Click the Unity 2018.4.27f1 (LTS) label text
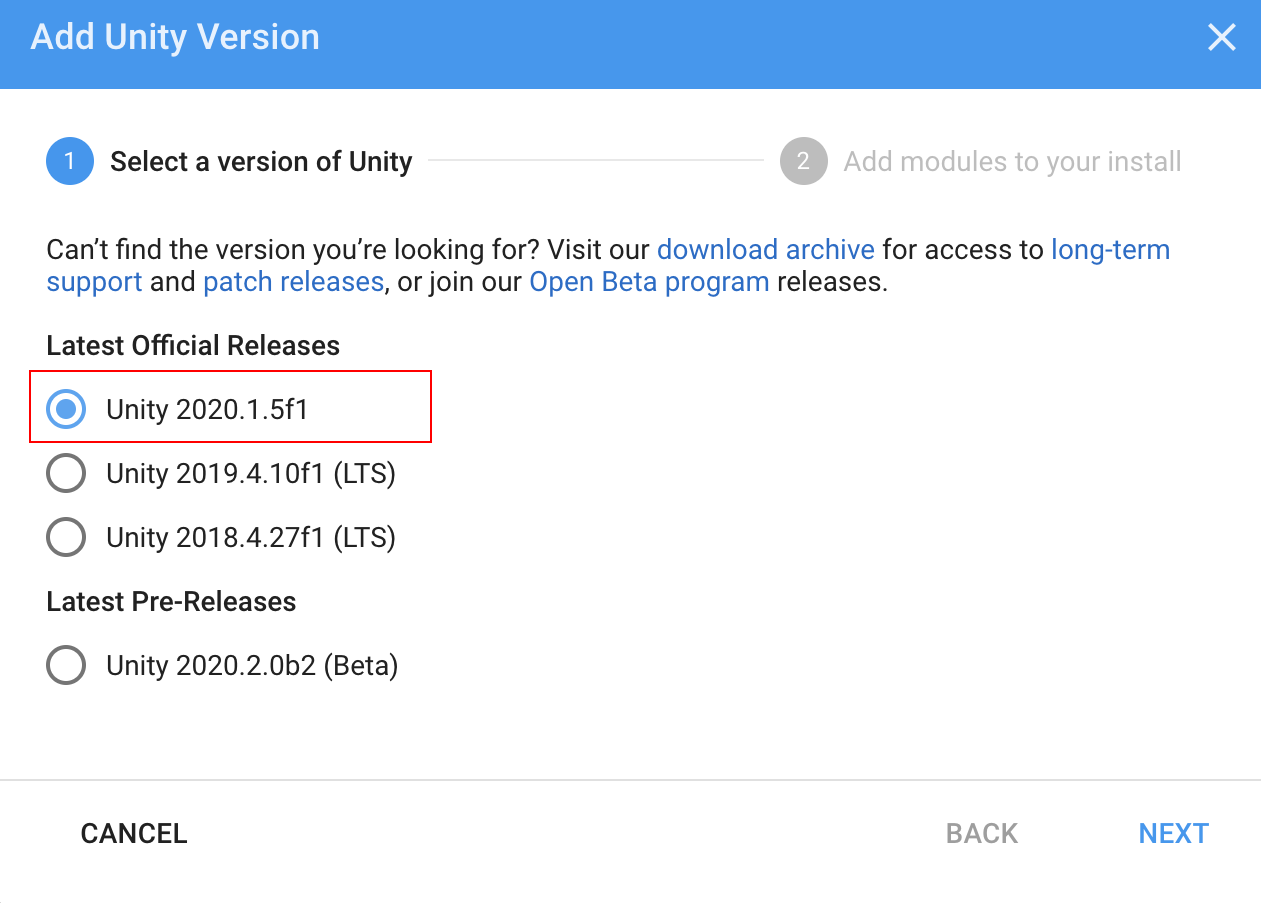The height and width of the screenshot is (903, 1261). 251,537
